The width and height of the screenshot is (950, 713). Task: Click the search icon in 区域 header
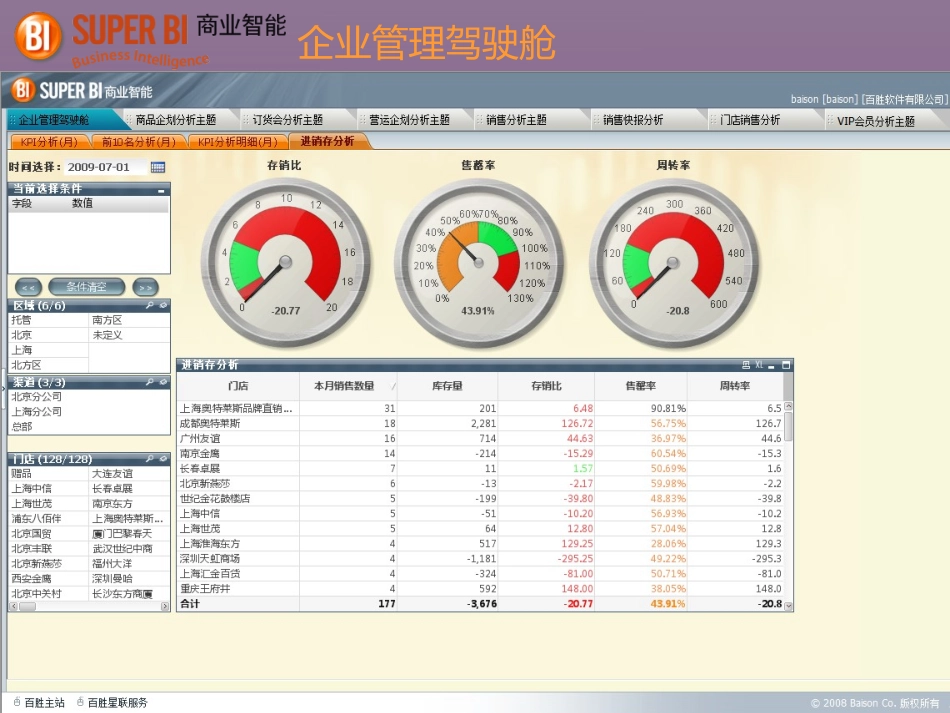[x=150, y=305]
